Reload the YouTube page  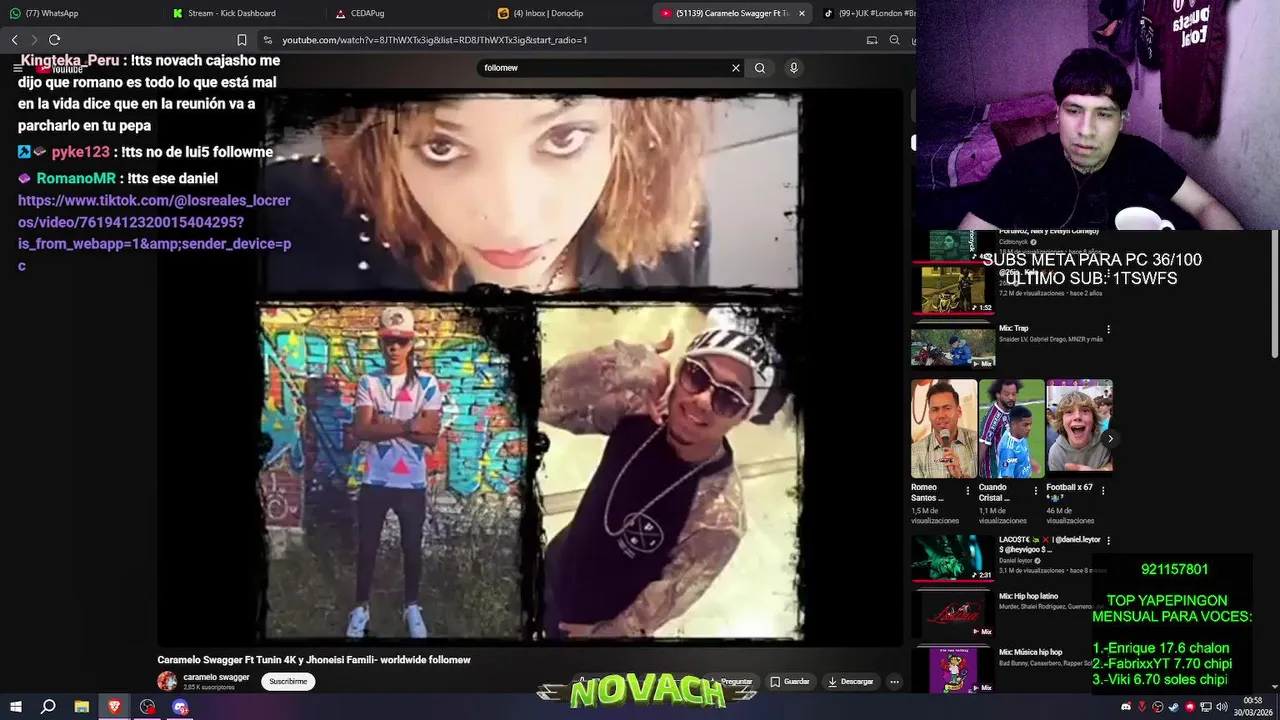pyautogui.click(x=54, y=40)
